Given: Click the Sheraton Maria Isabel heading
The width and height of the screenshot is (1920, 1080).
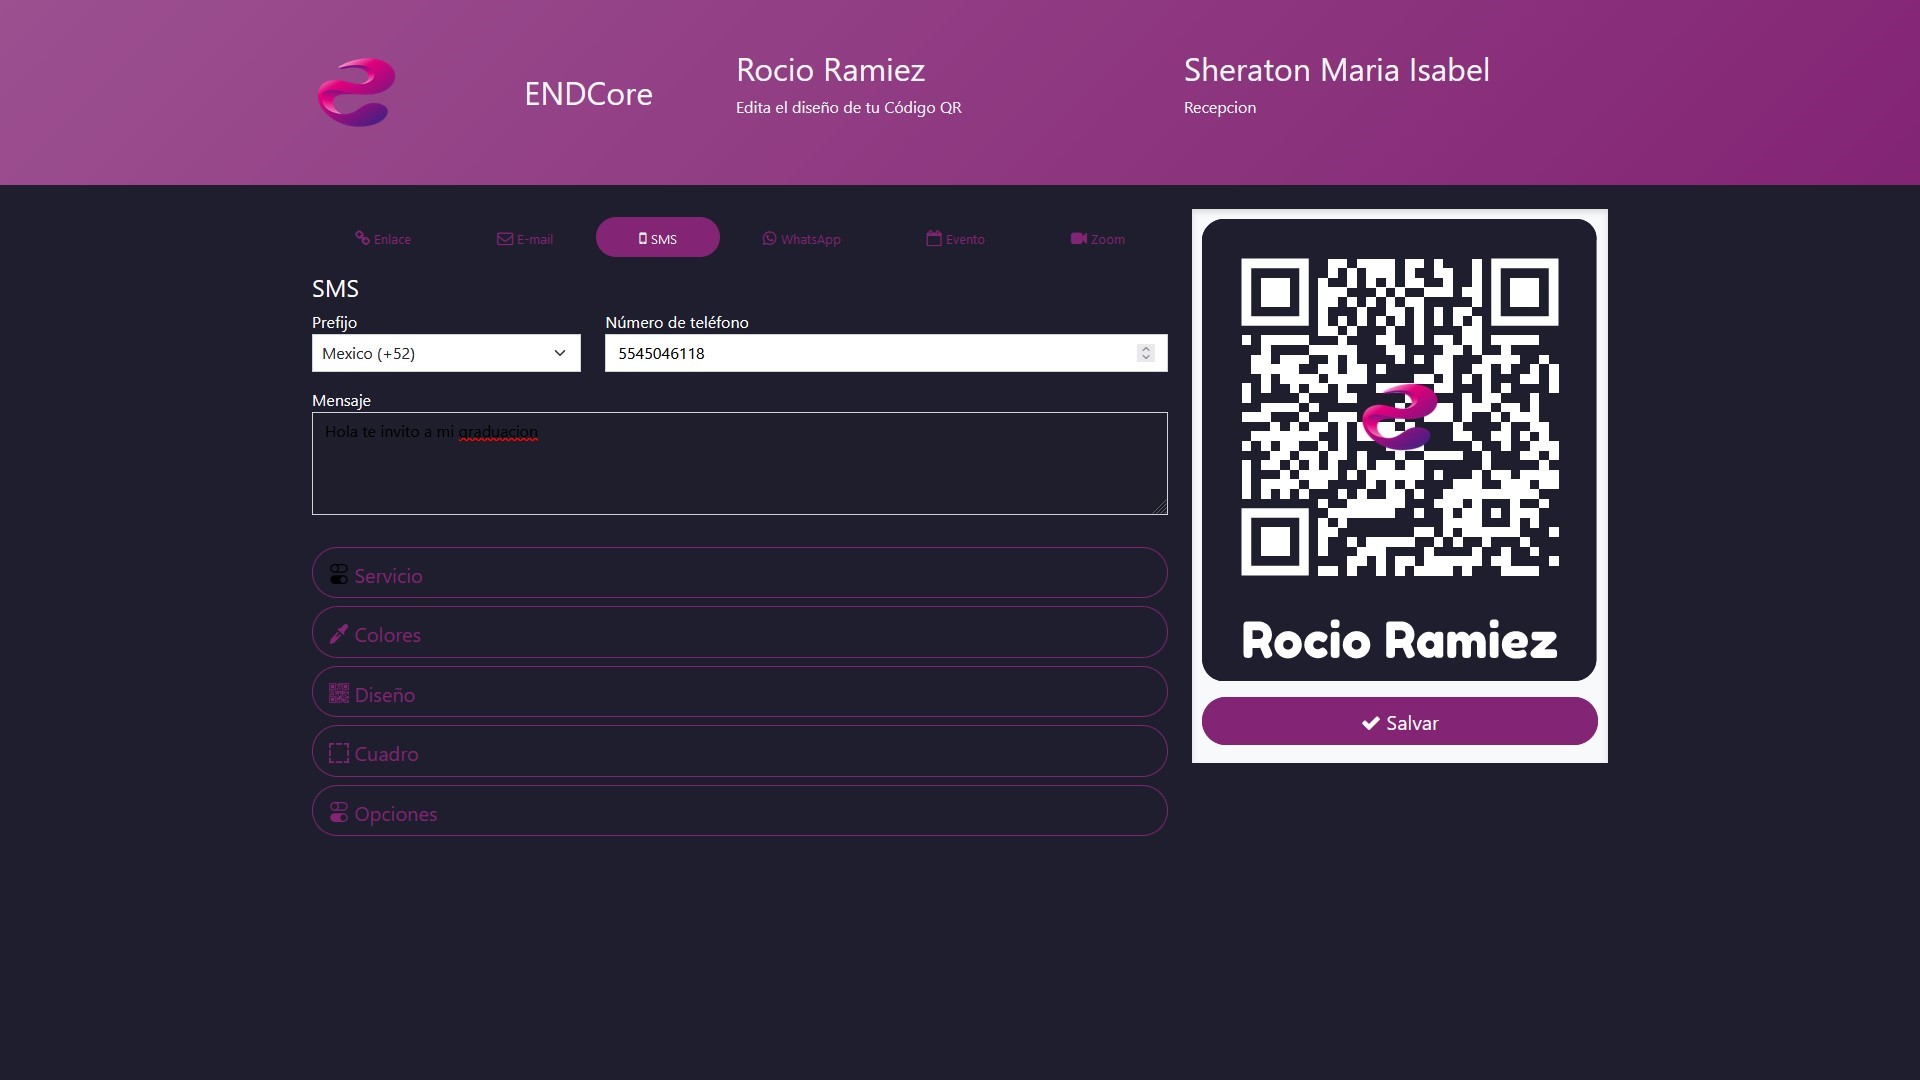Looking at the screenshot, I should pyautogui.click(x=1337, y=70).
